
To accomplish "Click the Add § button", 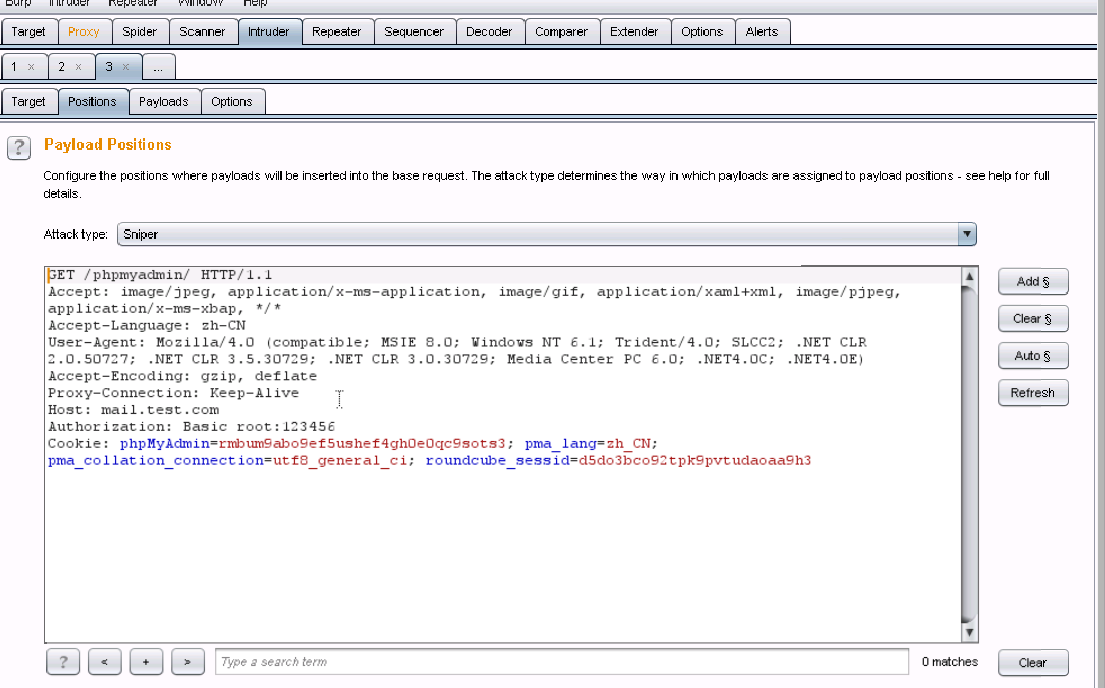I will 1033,282.
